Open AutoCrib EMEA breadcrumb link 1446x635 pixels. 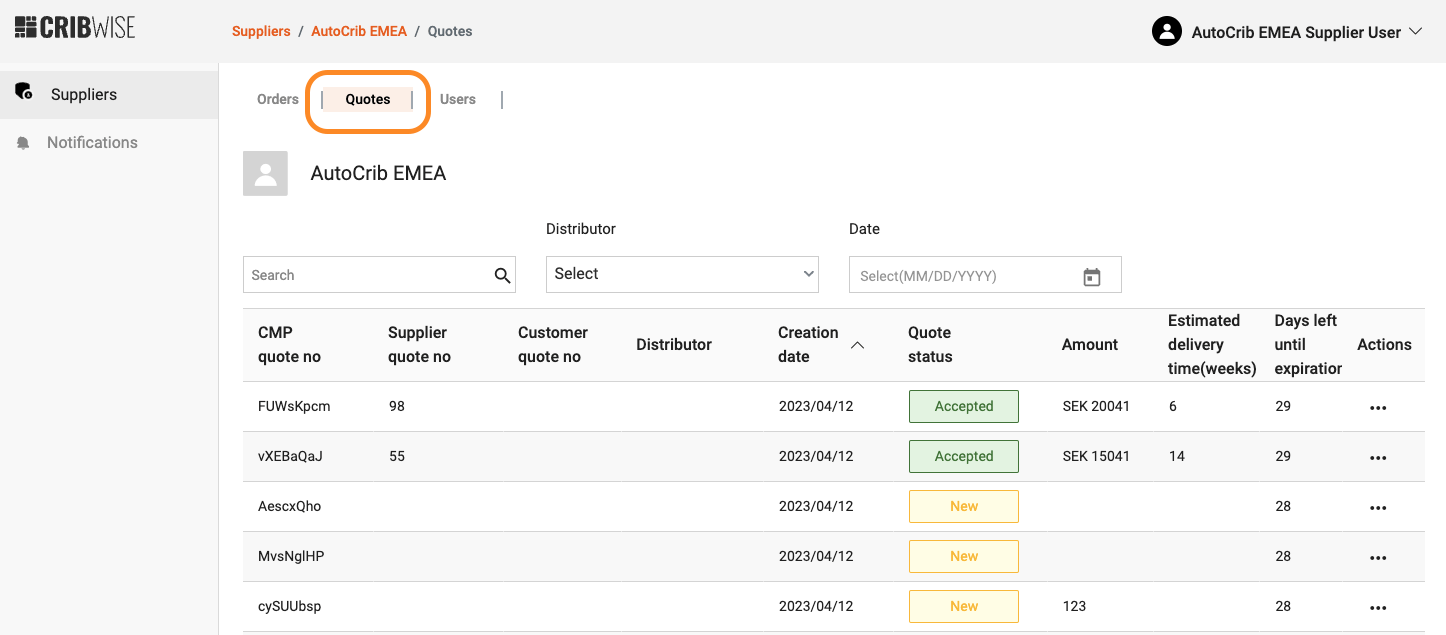(x=359, y=31)
